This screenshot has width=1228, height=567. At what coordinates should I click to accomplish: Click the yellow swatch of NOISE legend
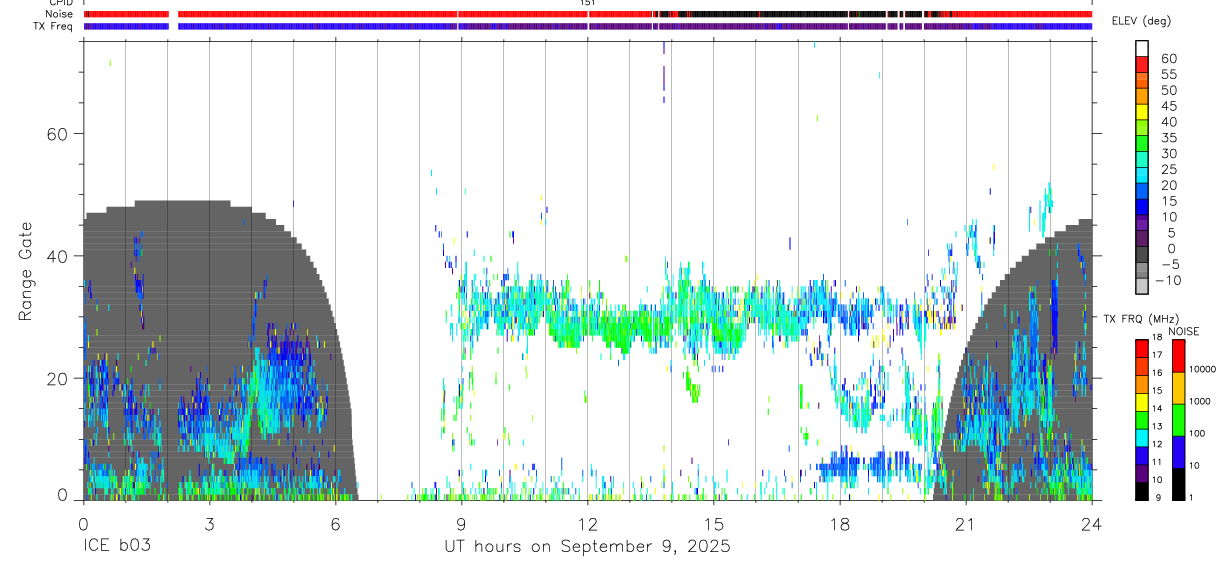point(1178,388)
